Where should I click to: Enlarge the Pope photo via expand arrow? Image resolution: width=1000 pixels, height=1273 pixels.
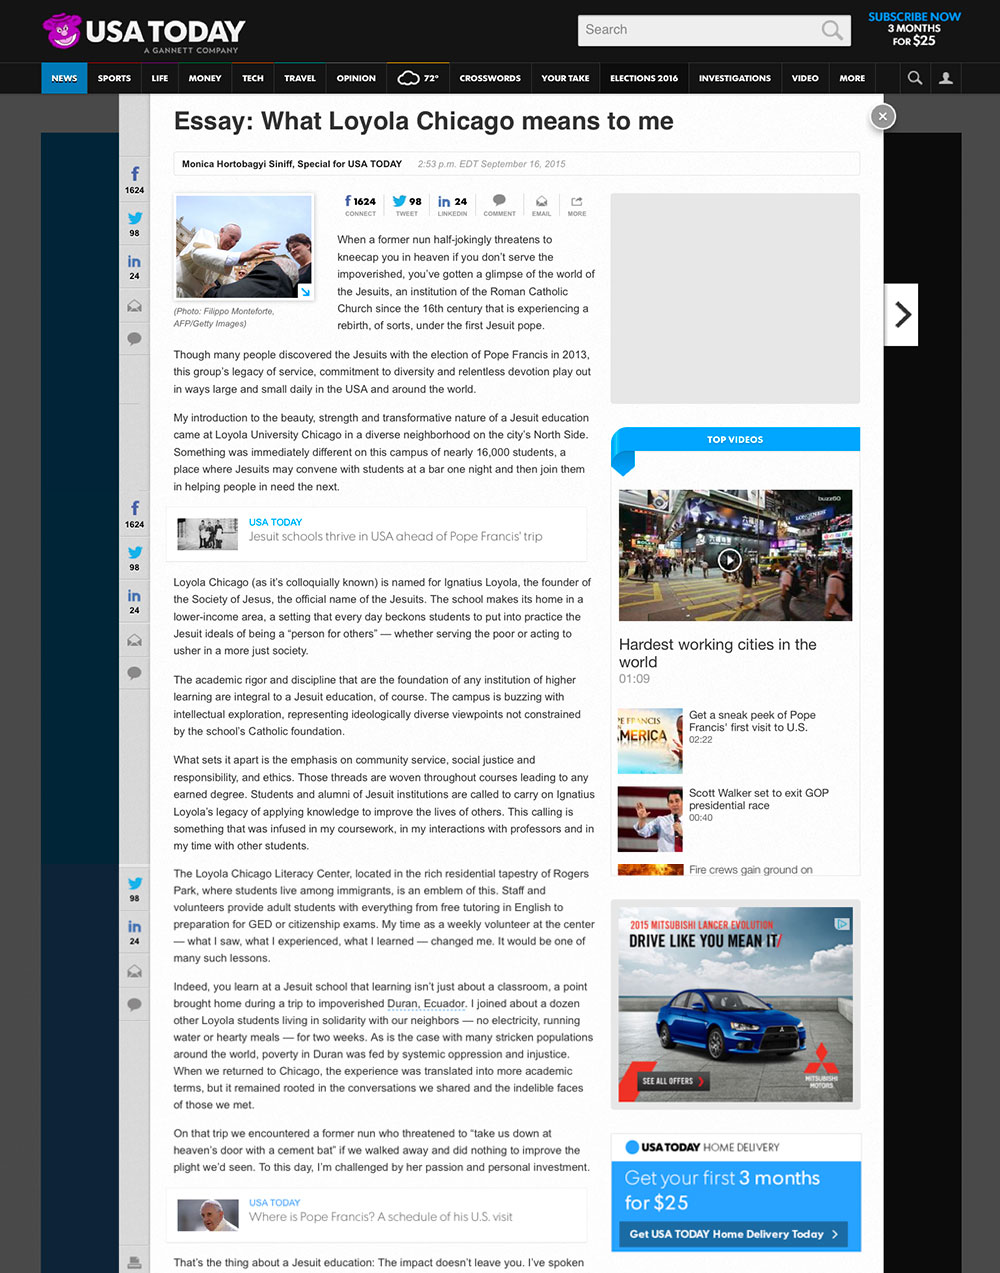(x=304, y=291)
